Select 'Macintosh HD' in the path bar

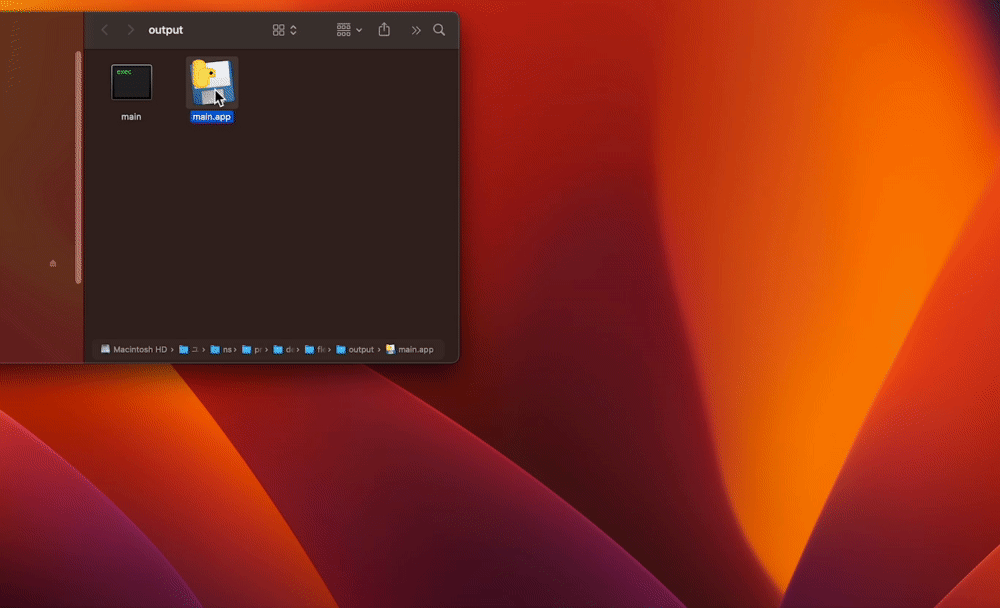coord(135,349)
